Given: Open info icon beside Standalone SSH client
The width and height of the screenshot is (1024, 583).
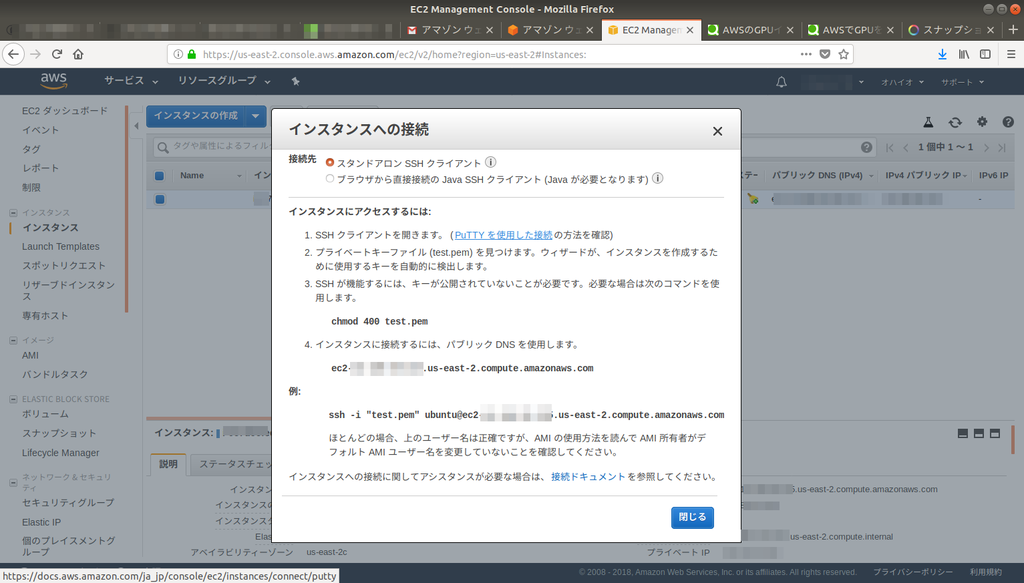Looking at the screenshot, I should click(490, 162).
